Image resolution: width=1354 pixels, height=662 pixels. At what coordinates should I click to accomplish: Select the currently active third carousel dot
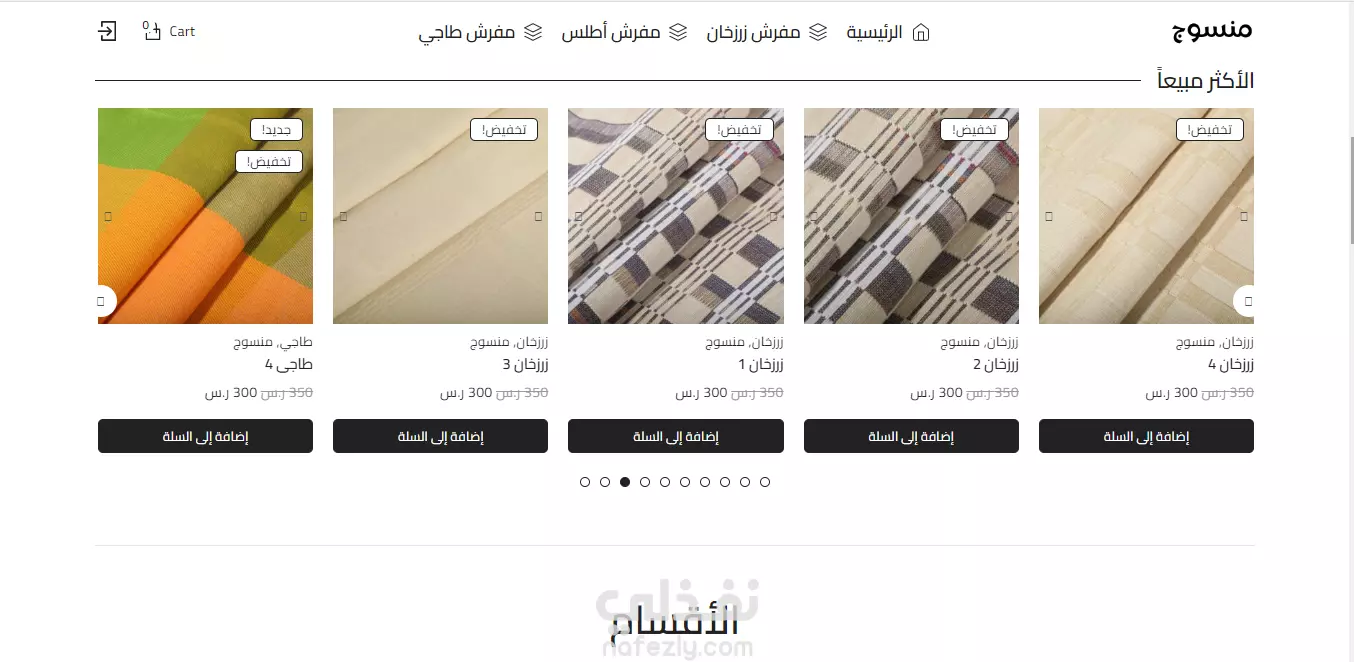pos(625,482)
